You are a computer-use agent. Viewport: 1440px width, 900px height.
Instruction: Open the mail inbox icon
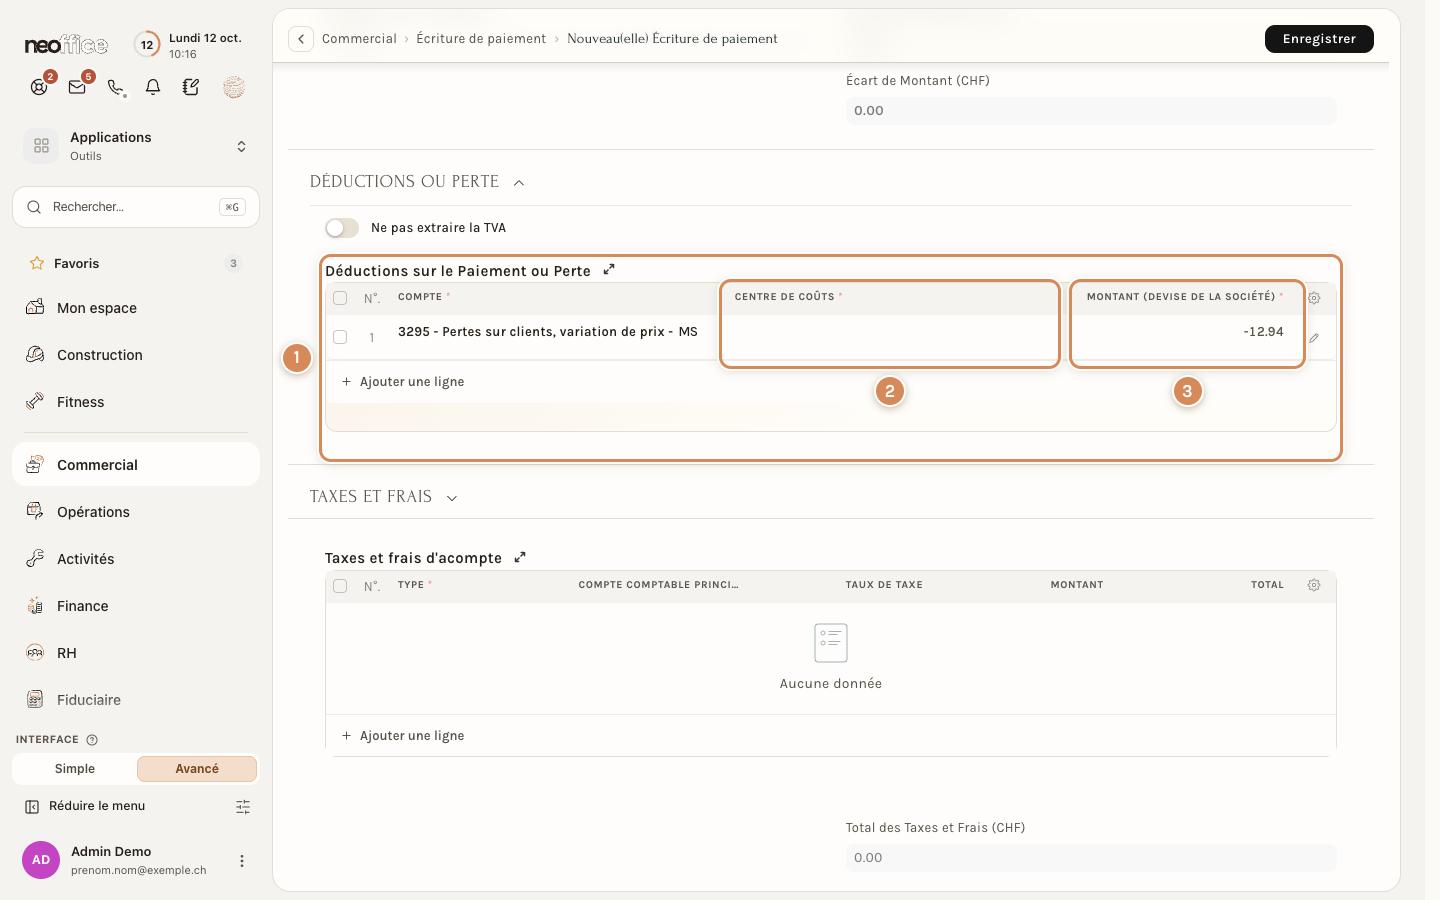pyautogui.click(x=77, y=87)
